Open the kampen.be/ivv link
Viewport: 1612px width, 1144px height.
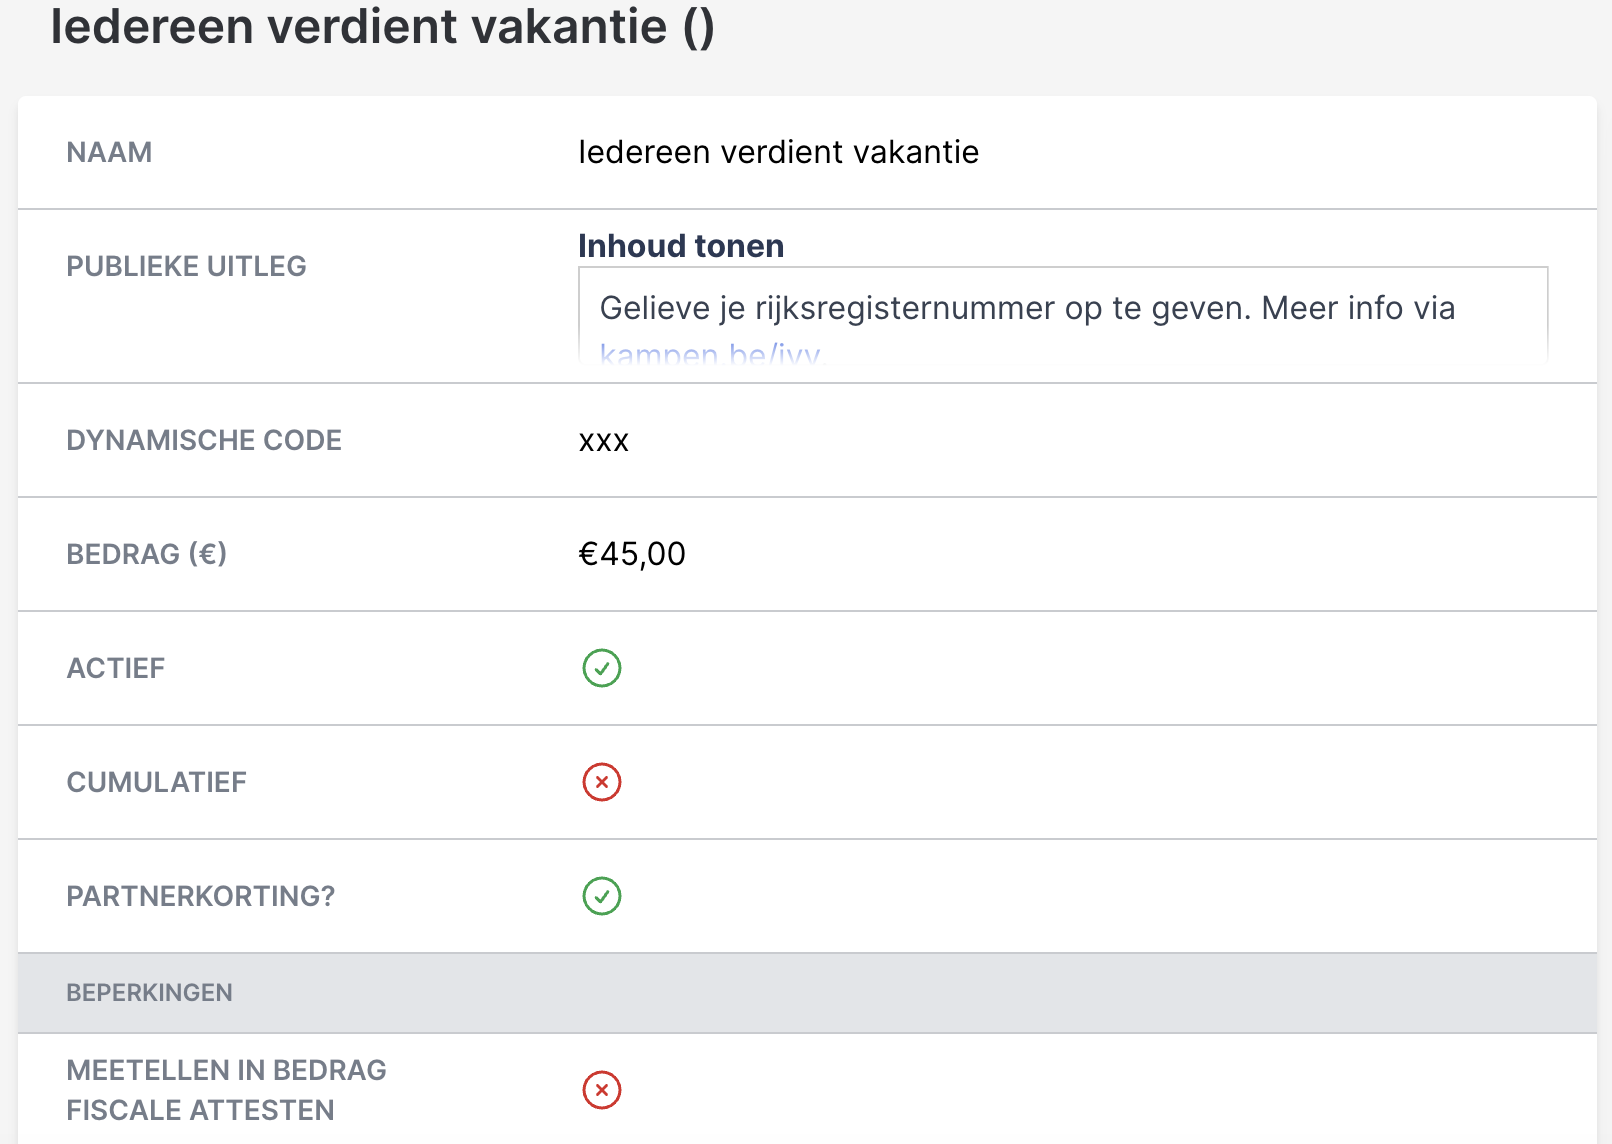(710, 354)
